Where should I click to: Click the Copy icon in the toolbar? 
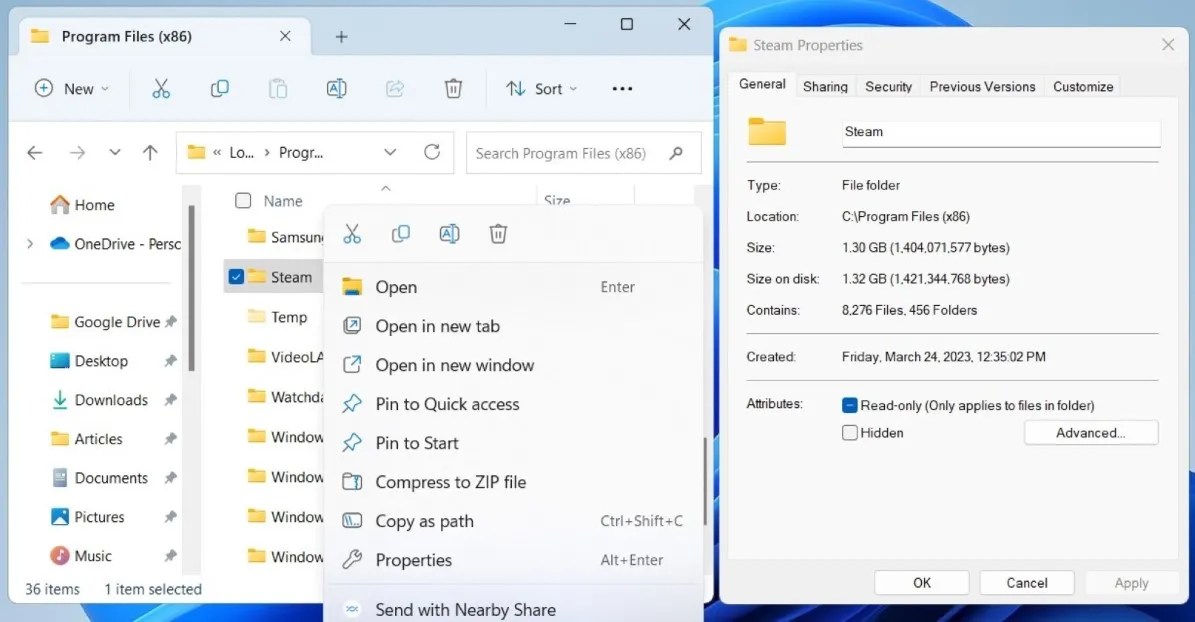[x=220, y=88]
